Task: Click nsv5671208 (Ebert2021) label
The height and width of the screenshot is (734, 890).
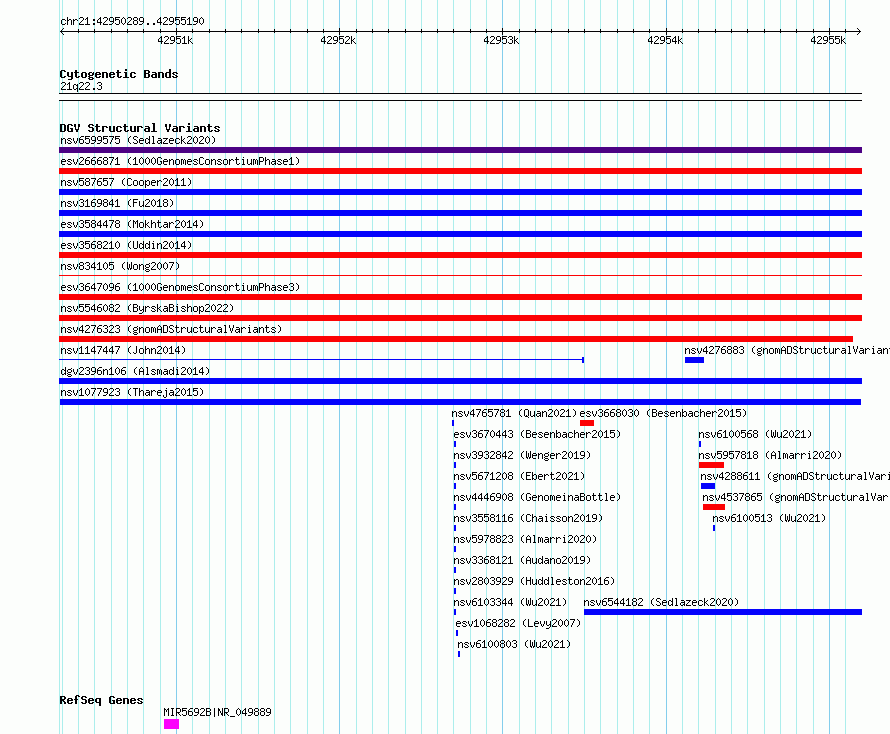Action: tap(519, 476)
